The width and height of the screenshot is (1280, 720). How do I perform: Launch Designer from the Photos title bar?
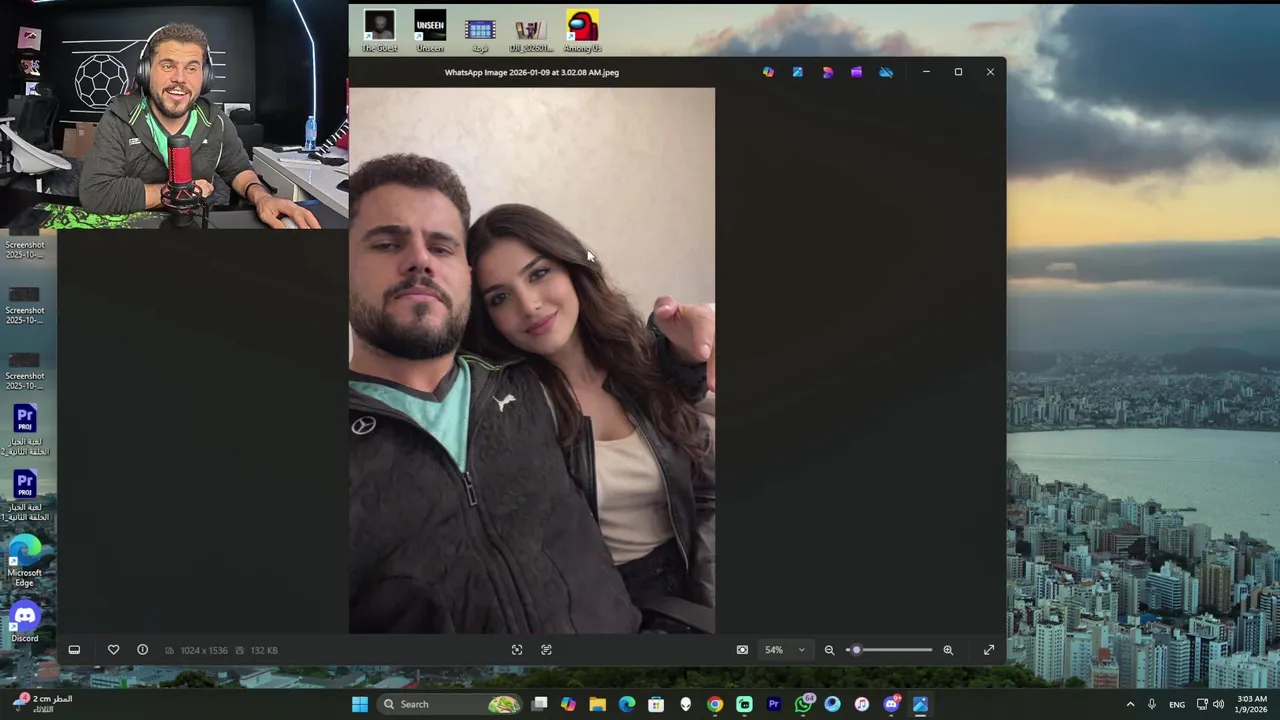coord(827,72)
